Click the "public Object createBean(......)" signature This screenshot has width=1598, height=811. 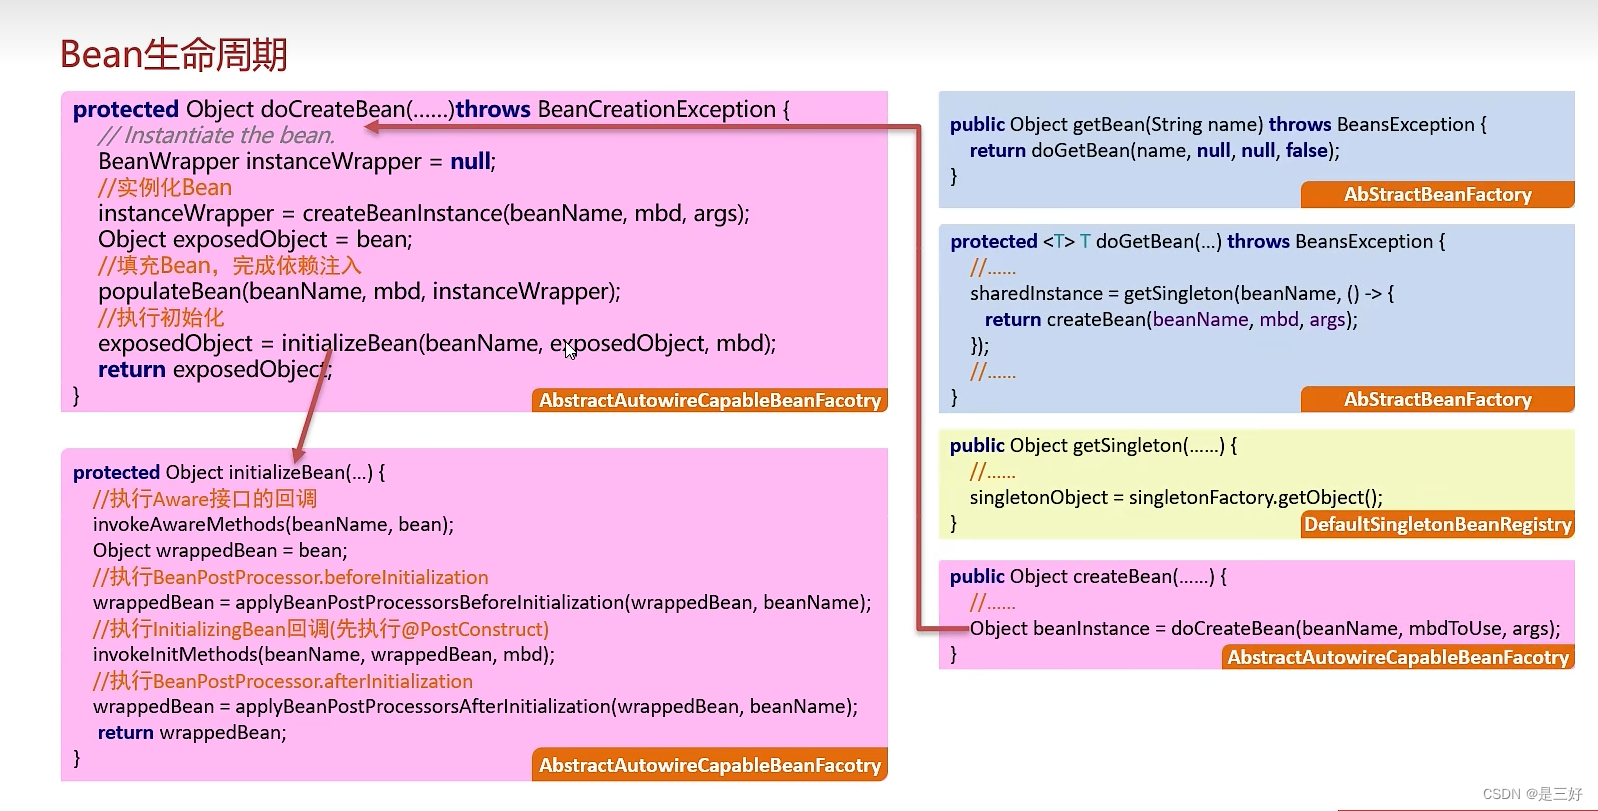(x=1089, y=576)
